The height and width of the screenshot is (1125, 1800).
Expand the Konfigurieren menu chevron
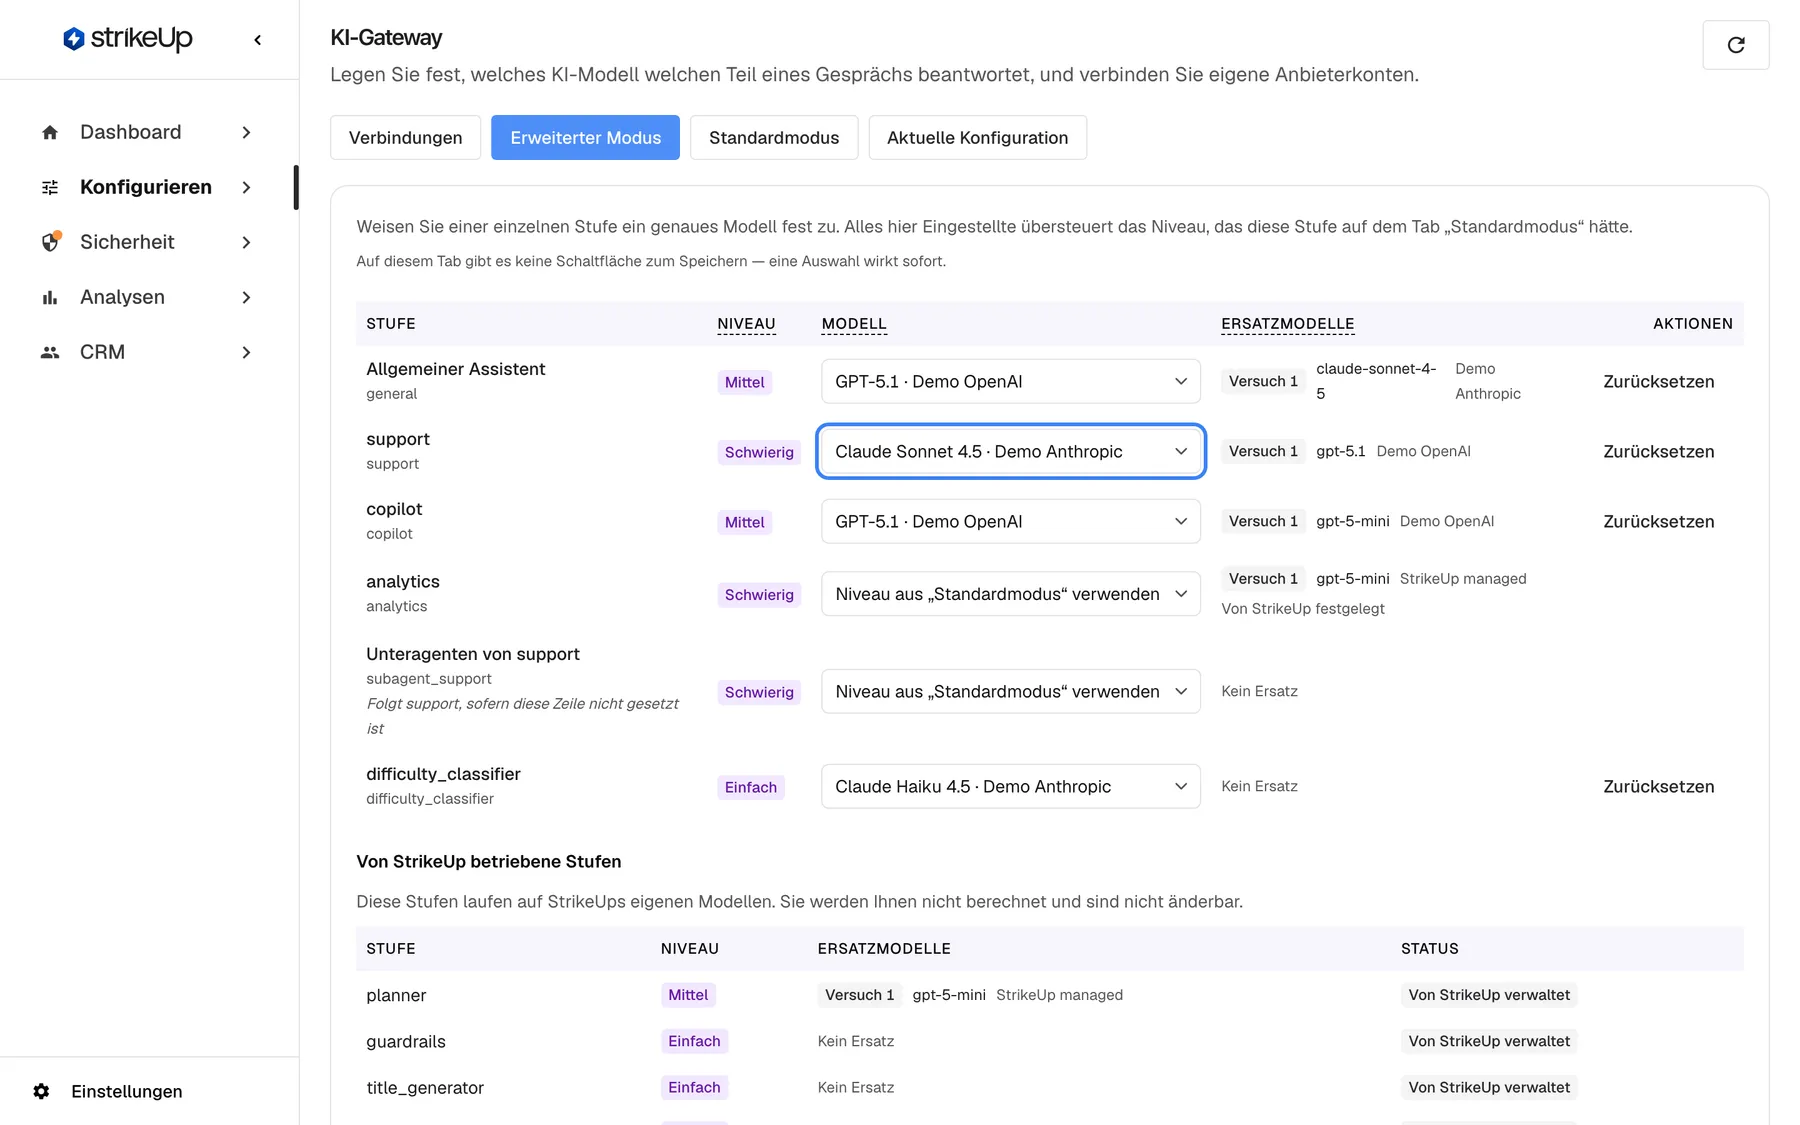tap(246, 187)
